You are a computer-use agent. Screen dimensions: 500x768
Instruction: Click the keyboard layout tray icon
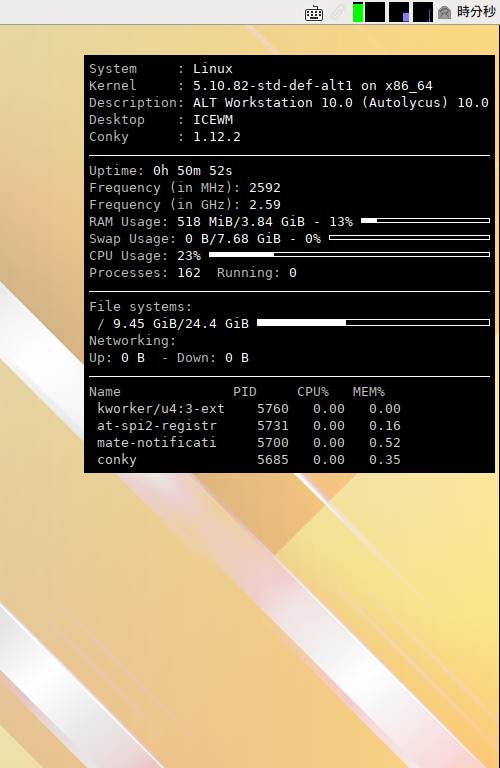(313, 13)
